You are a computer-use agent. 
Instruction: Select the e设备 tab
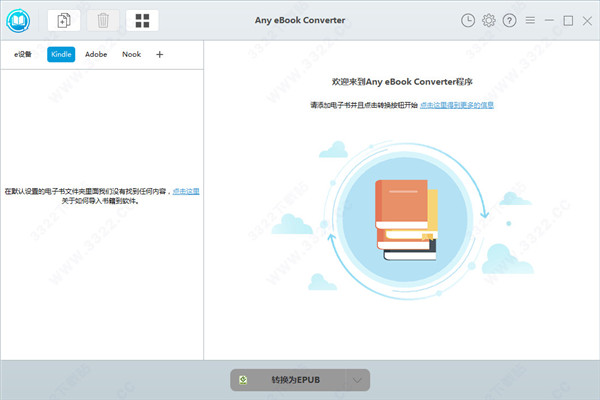[x=23, y=54]
